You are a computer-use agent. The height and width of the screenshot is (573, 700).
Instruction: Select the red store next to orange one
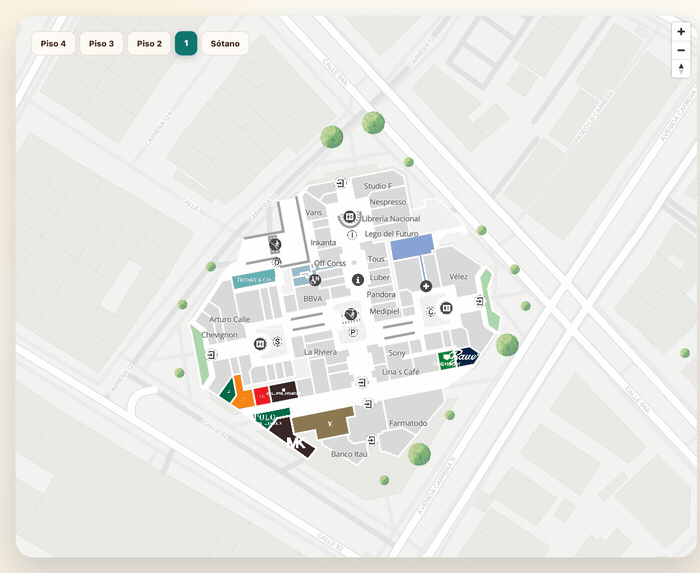coord(262,396)
